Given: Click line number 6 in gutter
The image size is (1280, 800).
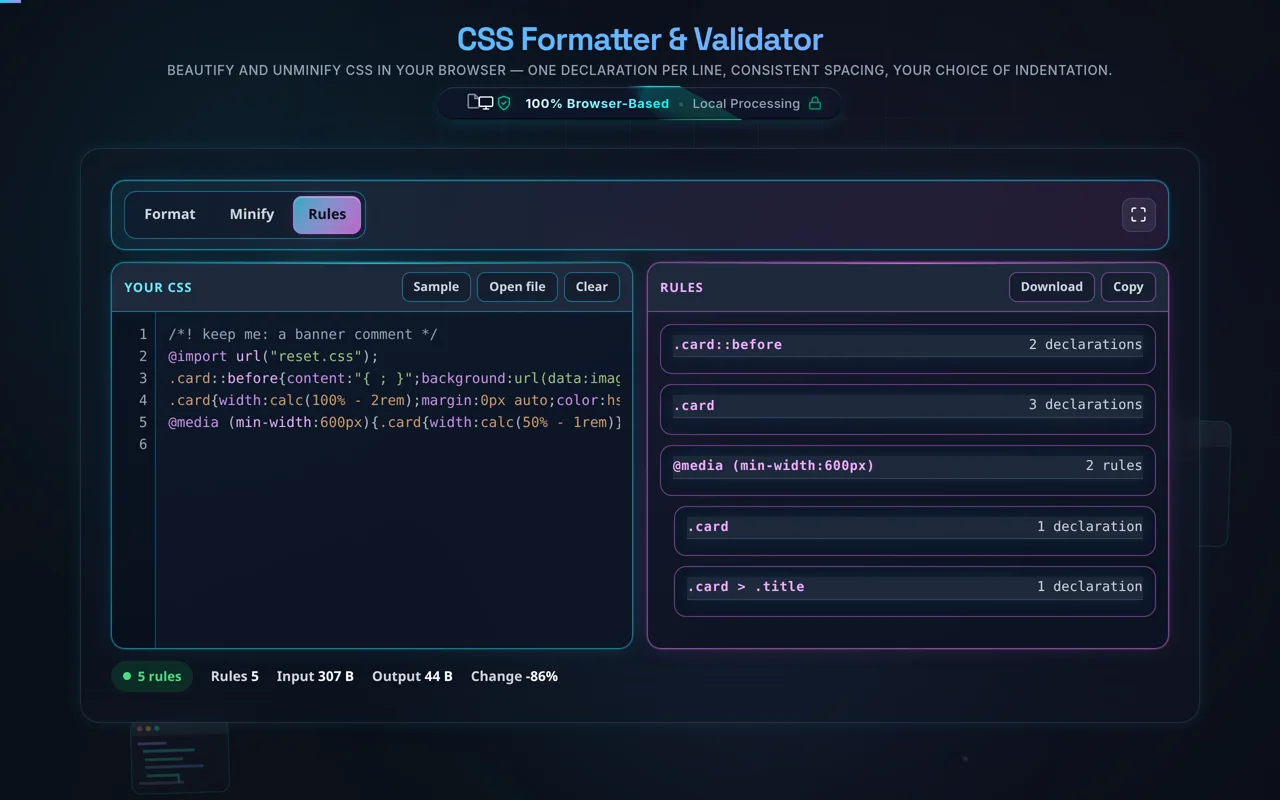Looking at the screenshot, I should pyautogui.click(x=143, y=444).
